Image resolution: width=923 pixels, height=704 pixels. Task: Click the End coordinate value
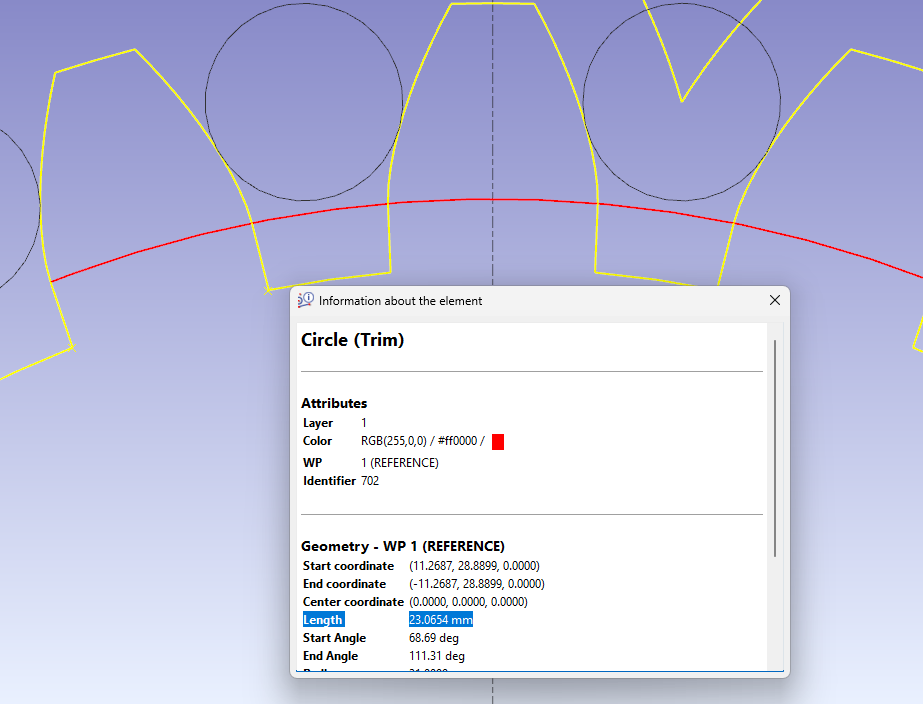point(476,584)
